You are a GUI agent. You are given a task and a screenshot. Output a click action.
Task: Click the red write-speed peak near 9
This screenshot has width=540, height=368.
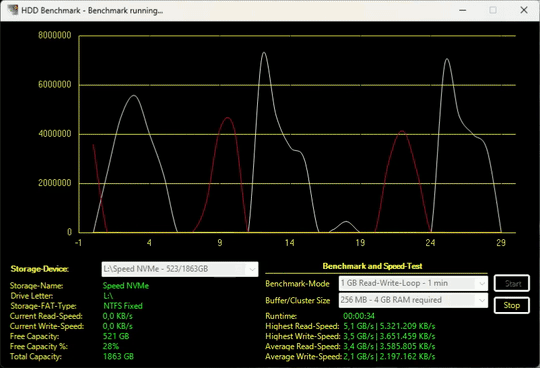227,118
